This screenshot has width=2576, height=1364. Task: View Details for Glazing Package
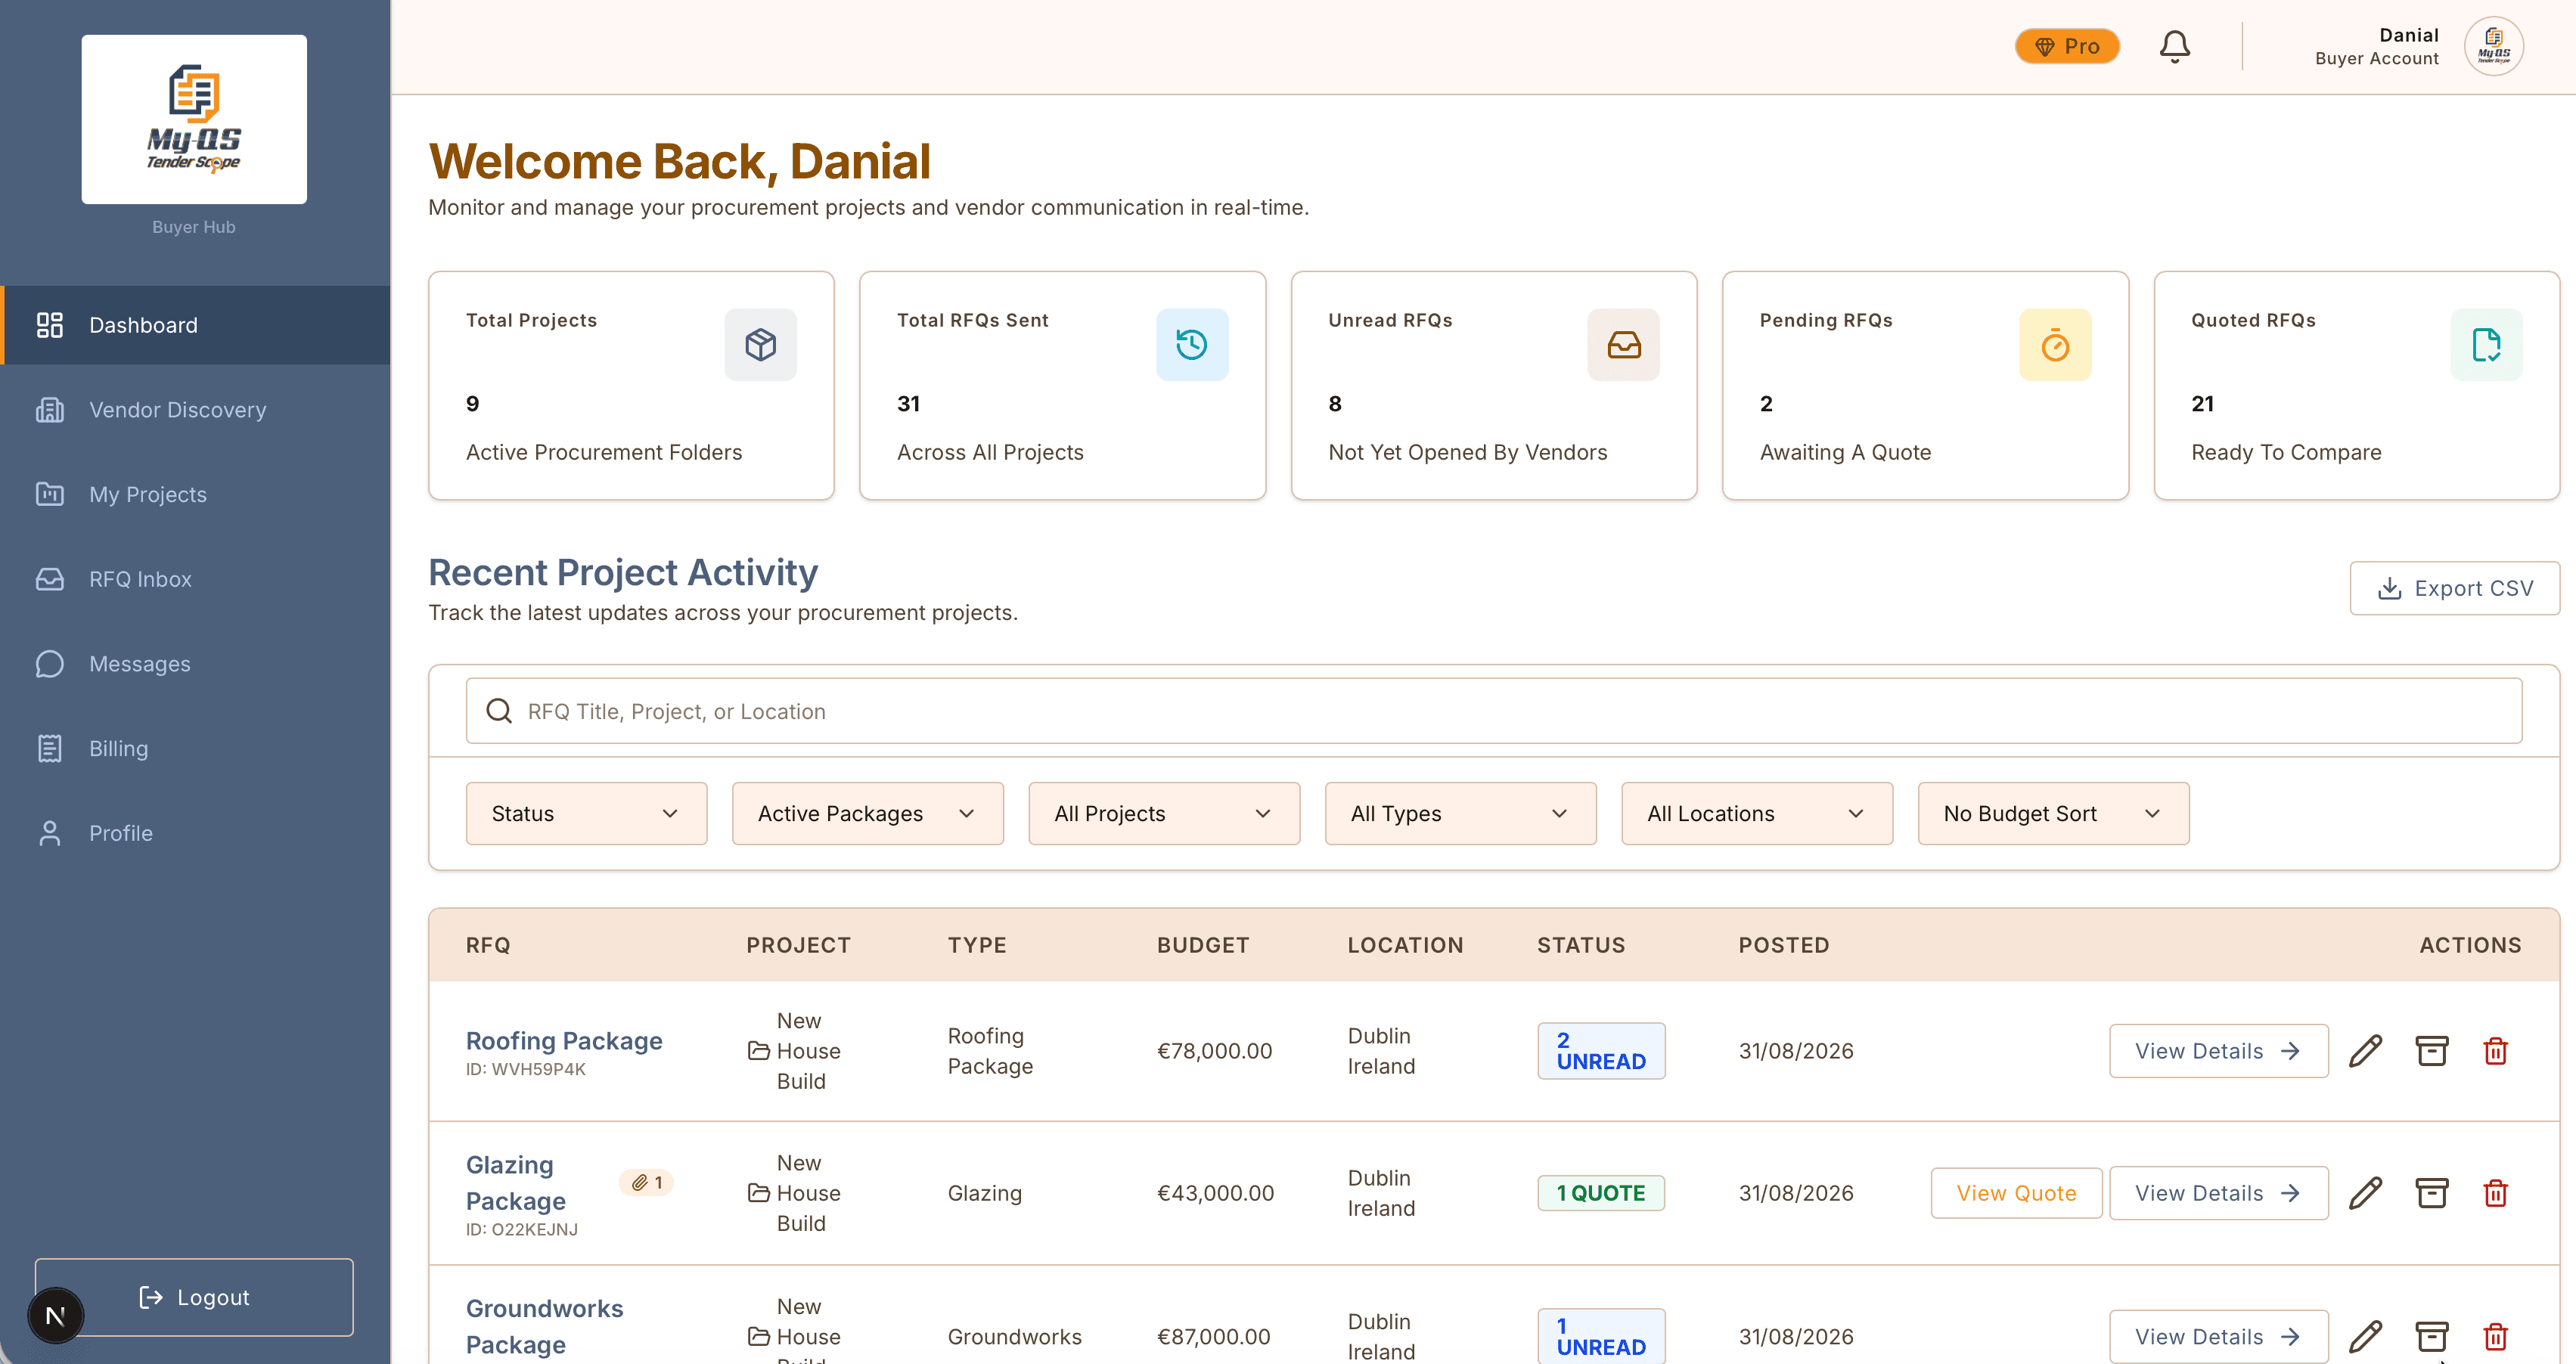tap(2218, 1193)
